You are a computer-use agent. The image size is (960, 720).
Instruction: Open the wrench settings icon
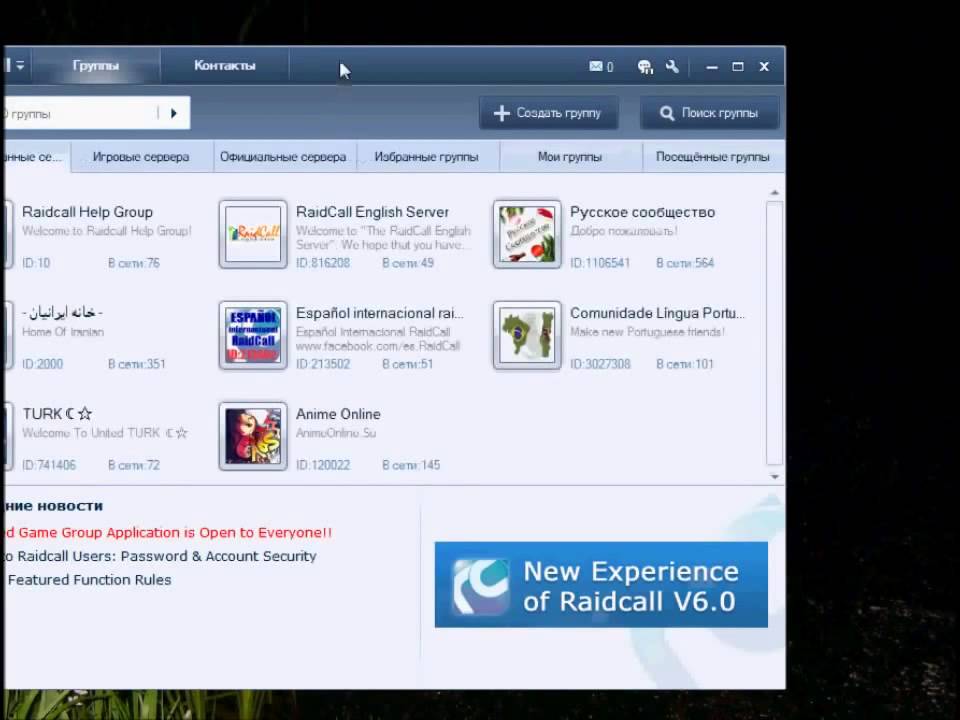[672, 66]
